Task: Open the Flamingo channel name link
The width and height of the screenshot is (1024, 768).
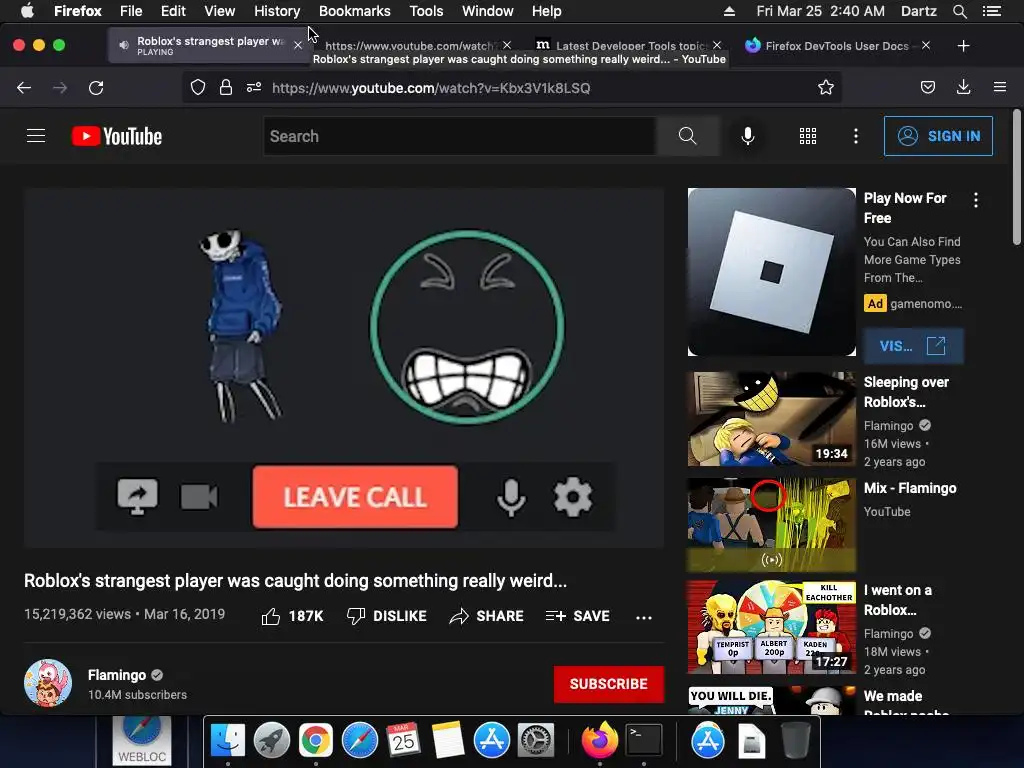Action: pos(117,675)
